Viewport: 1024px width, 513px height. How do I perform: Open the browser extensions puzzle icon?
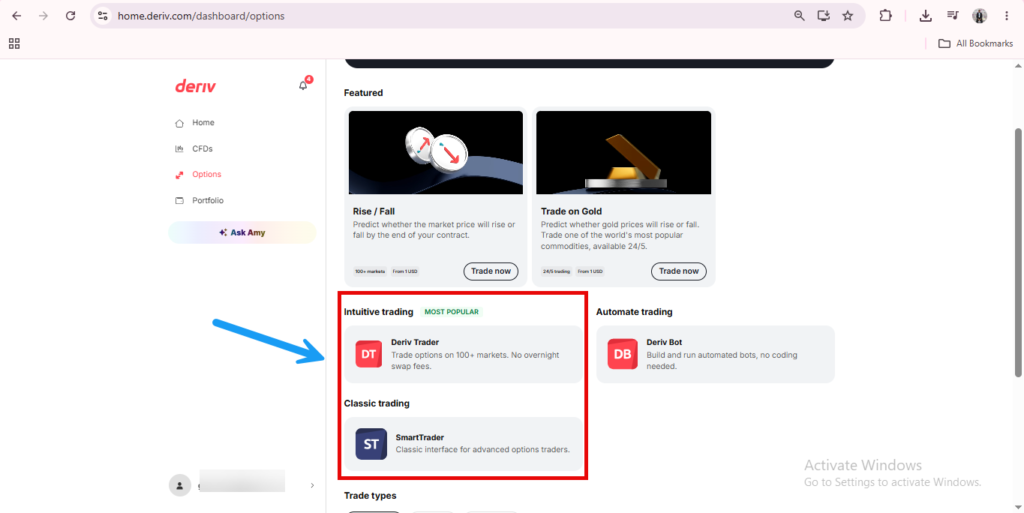886,16
